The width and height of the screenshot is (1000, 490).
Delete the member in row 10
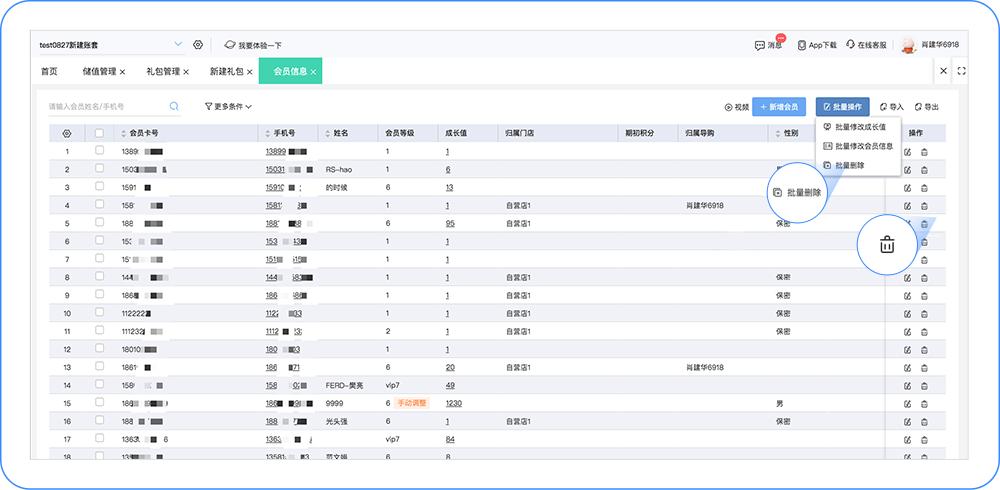tap(924, 314)
